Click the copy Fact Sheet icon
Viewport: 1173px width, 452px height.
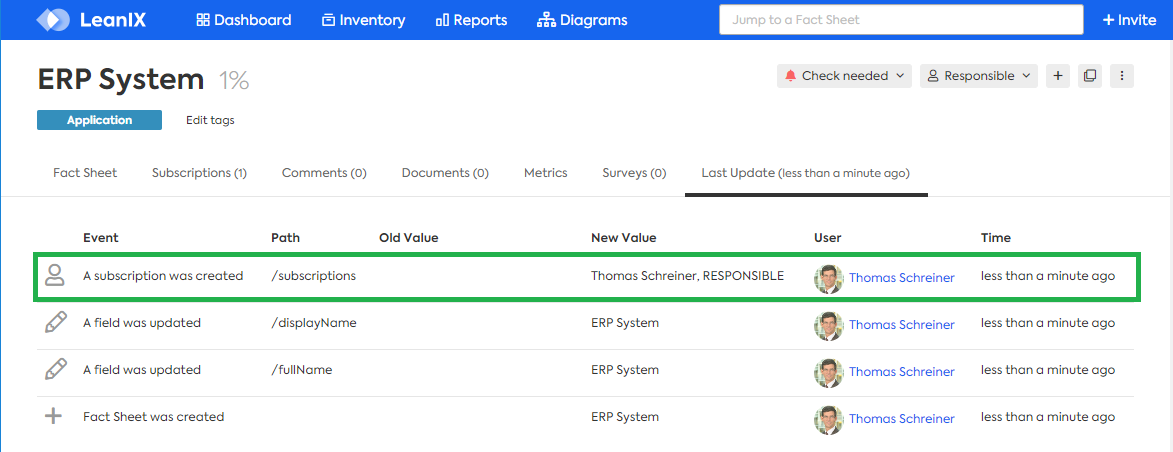1090,76
